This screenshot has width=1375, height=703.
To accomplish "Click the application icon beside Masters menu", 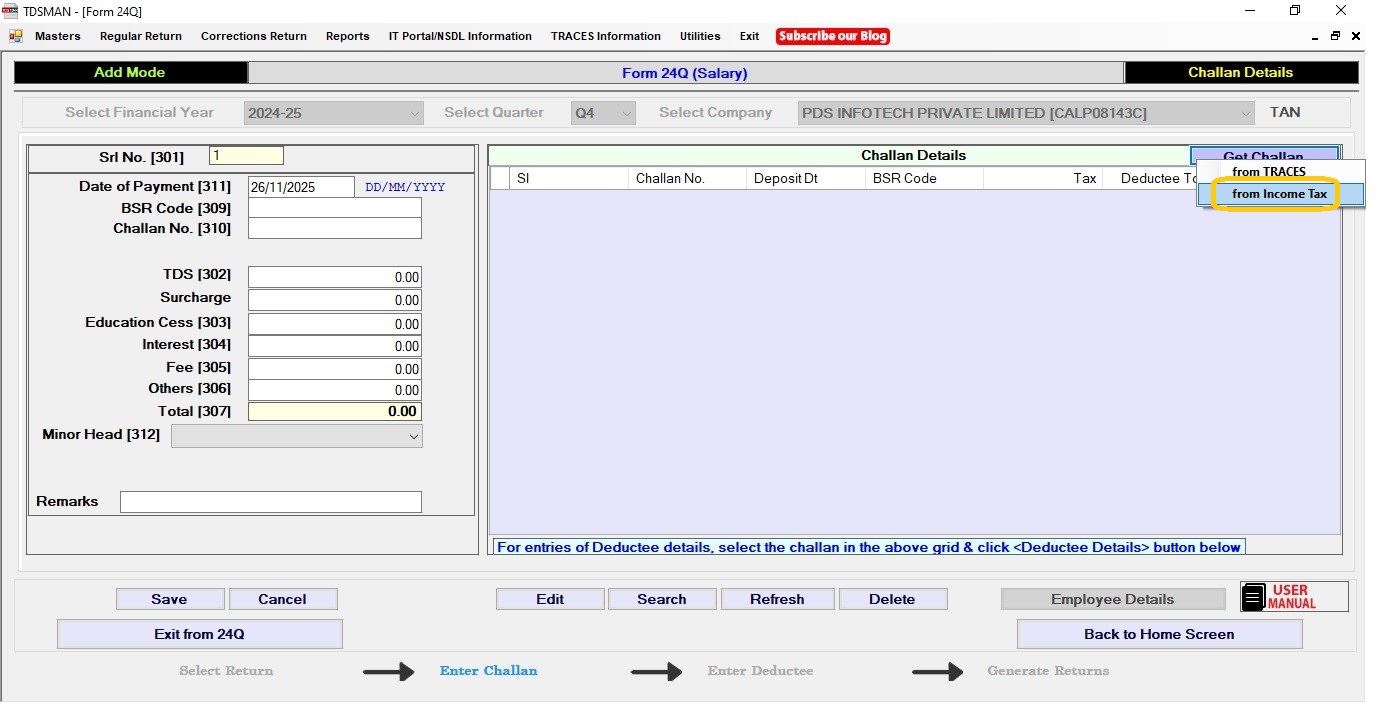I will coord(16,36).
